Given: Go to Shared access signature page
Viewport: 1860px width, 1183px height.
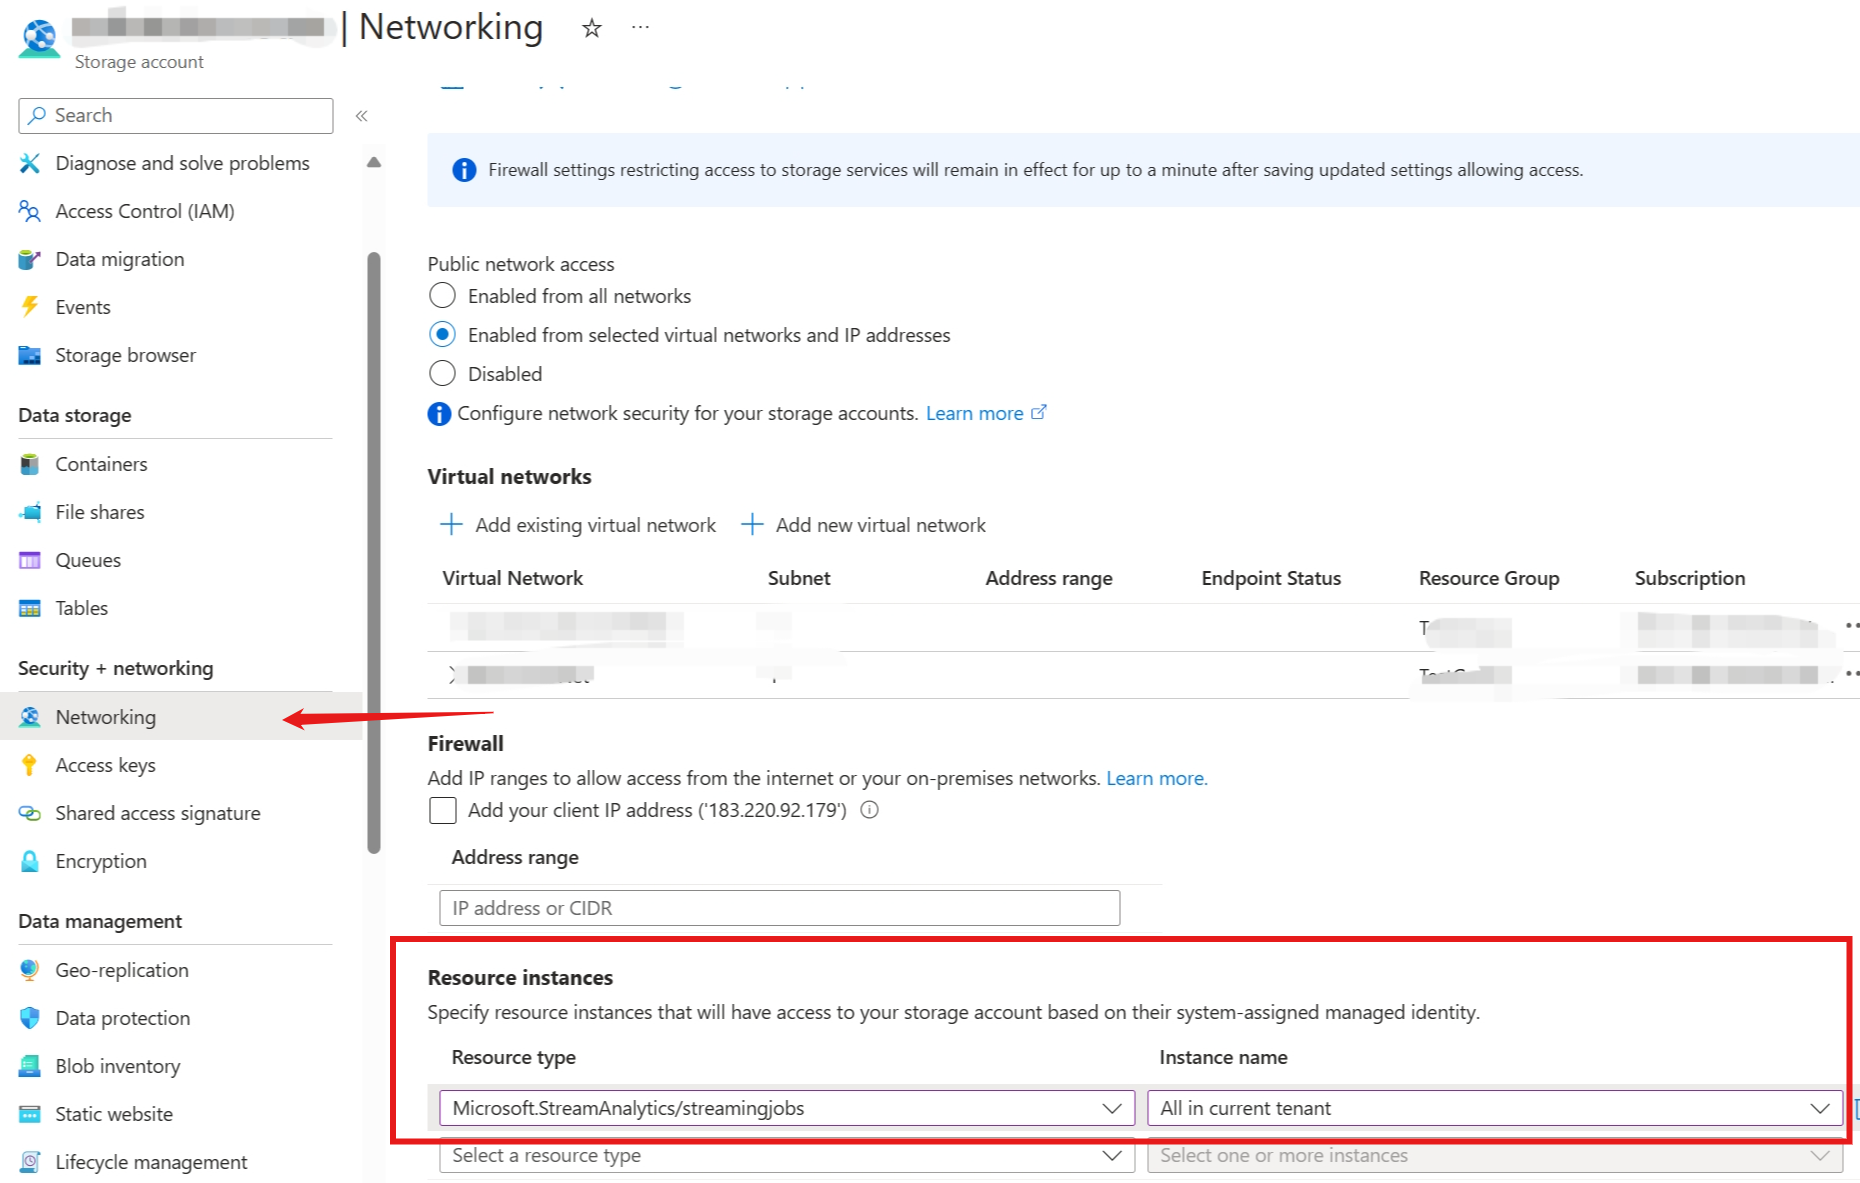Looking at the screenshot, I should click(x=157, y=813).
